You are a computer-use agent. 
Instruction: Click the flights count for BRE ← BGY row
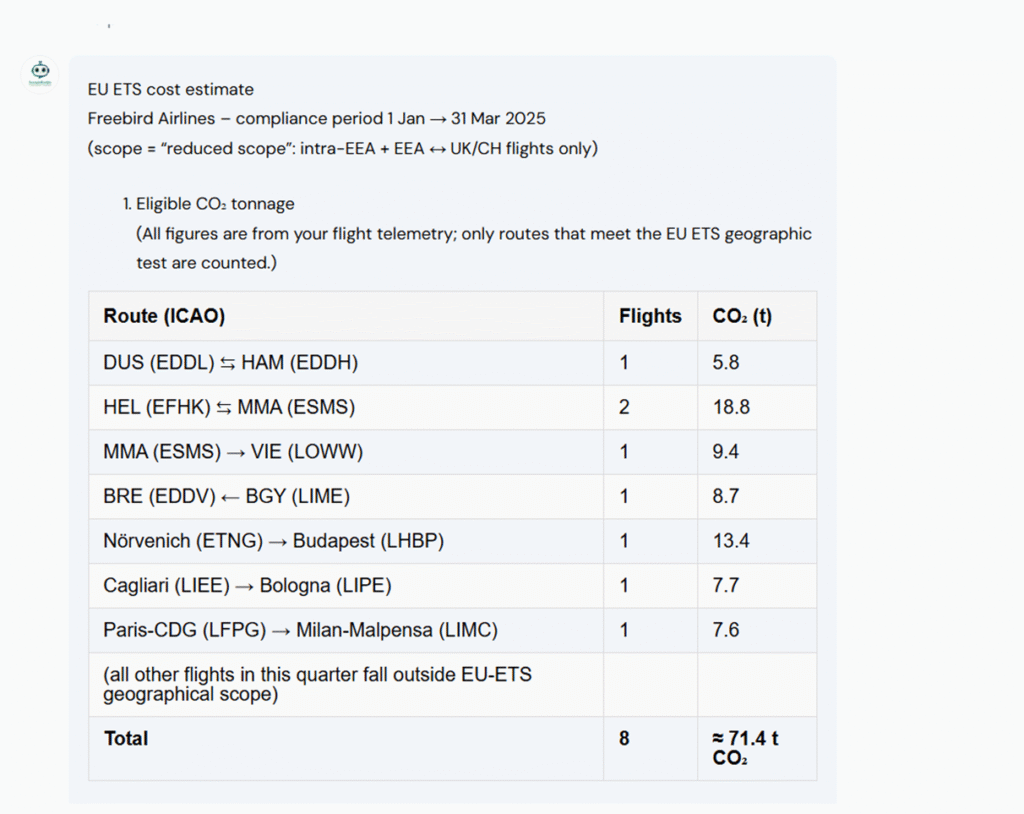[624, 496]
